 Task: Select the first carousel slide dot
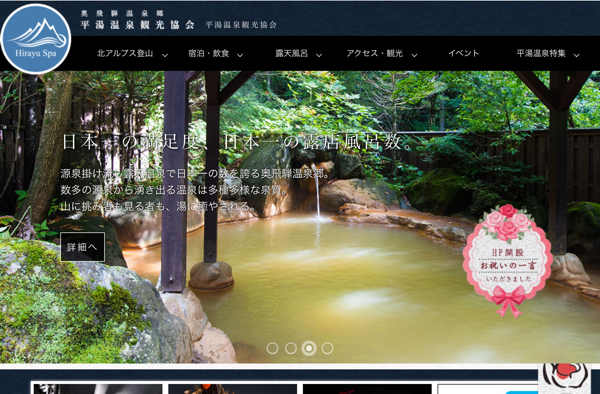272,348
